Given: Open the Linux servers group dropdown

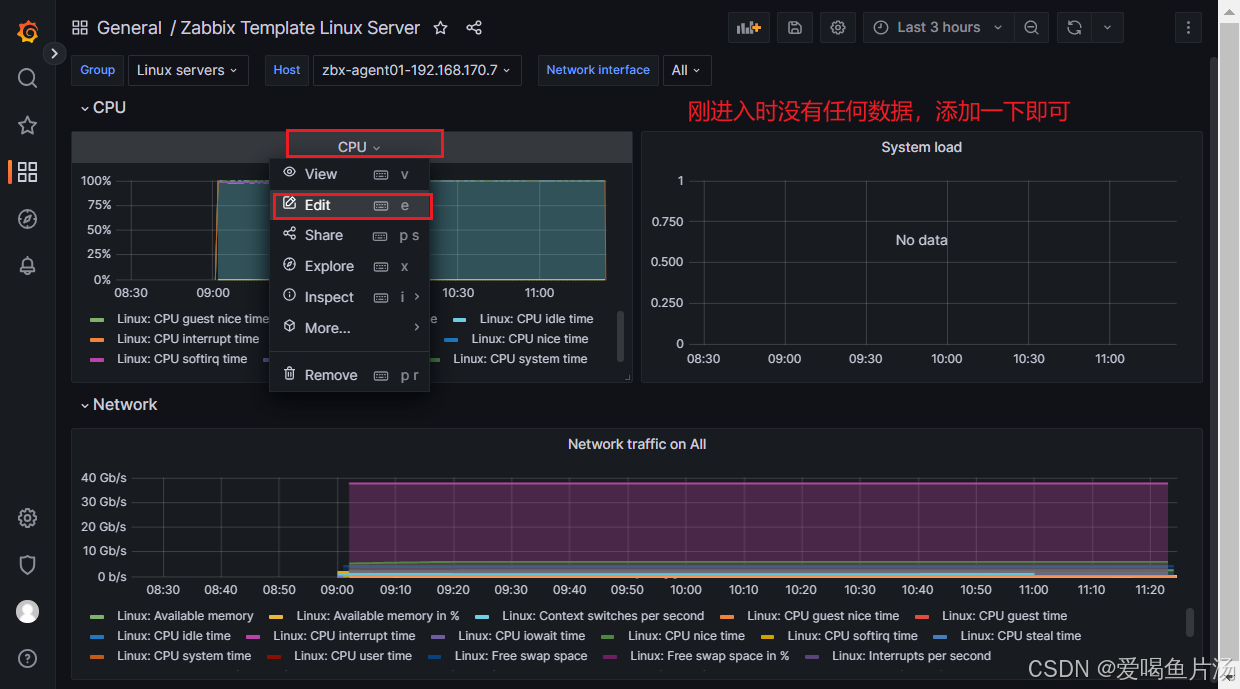Looking at the screenshot, I should click(188, 70).
